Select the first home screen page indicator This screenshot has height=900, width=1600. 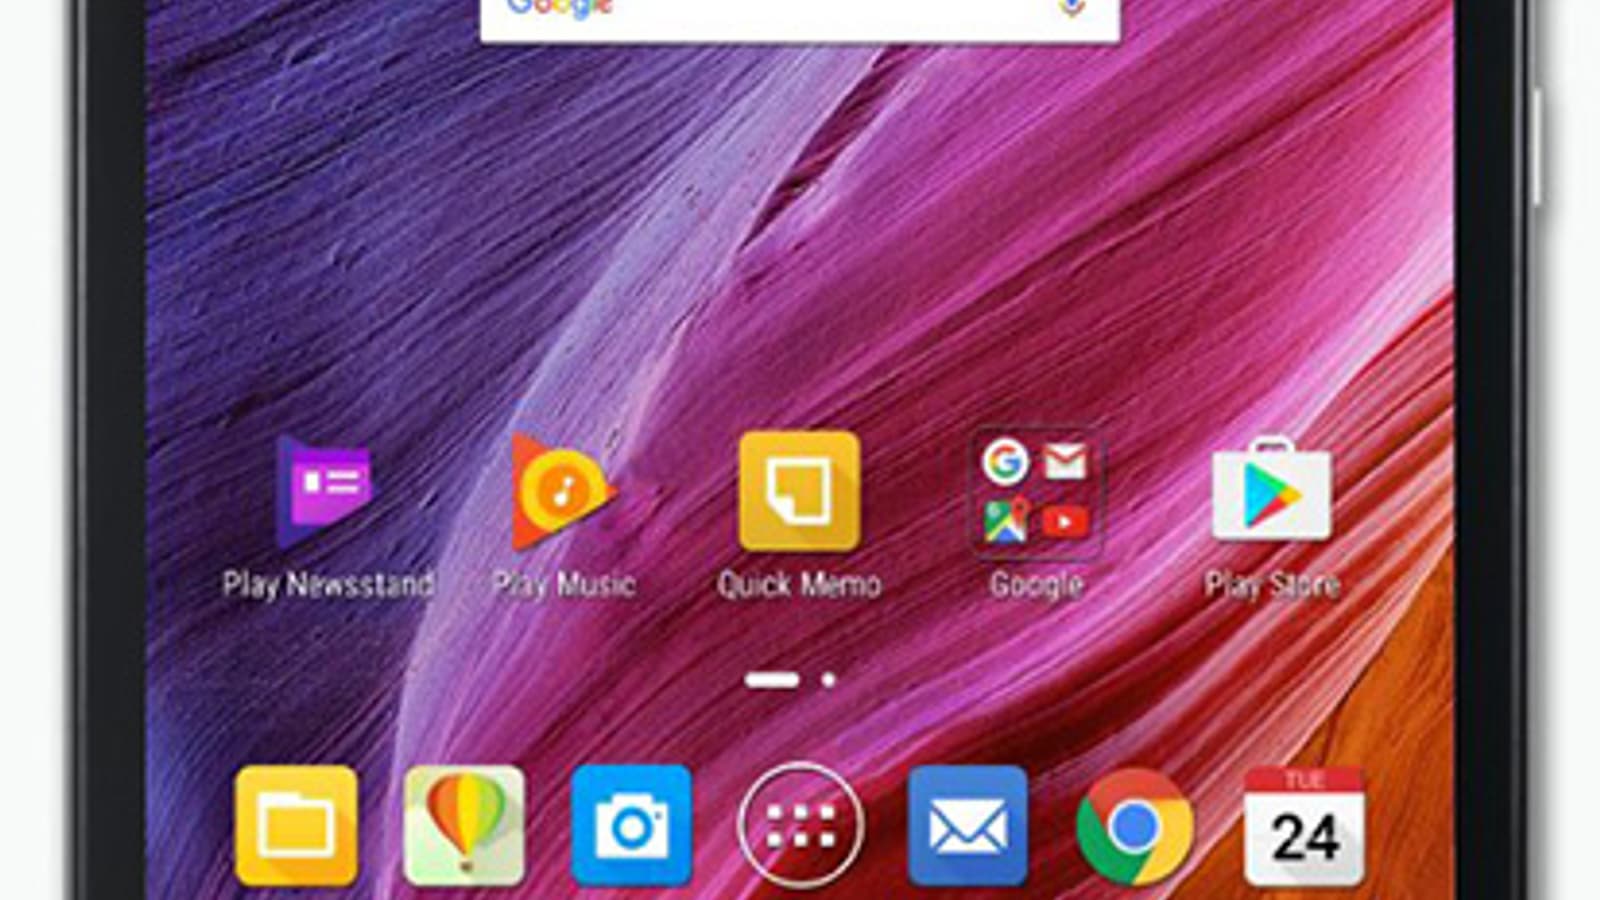pos(772,680)
